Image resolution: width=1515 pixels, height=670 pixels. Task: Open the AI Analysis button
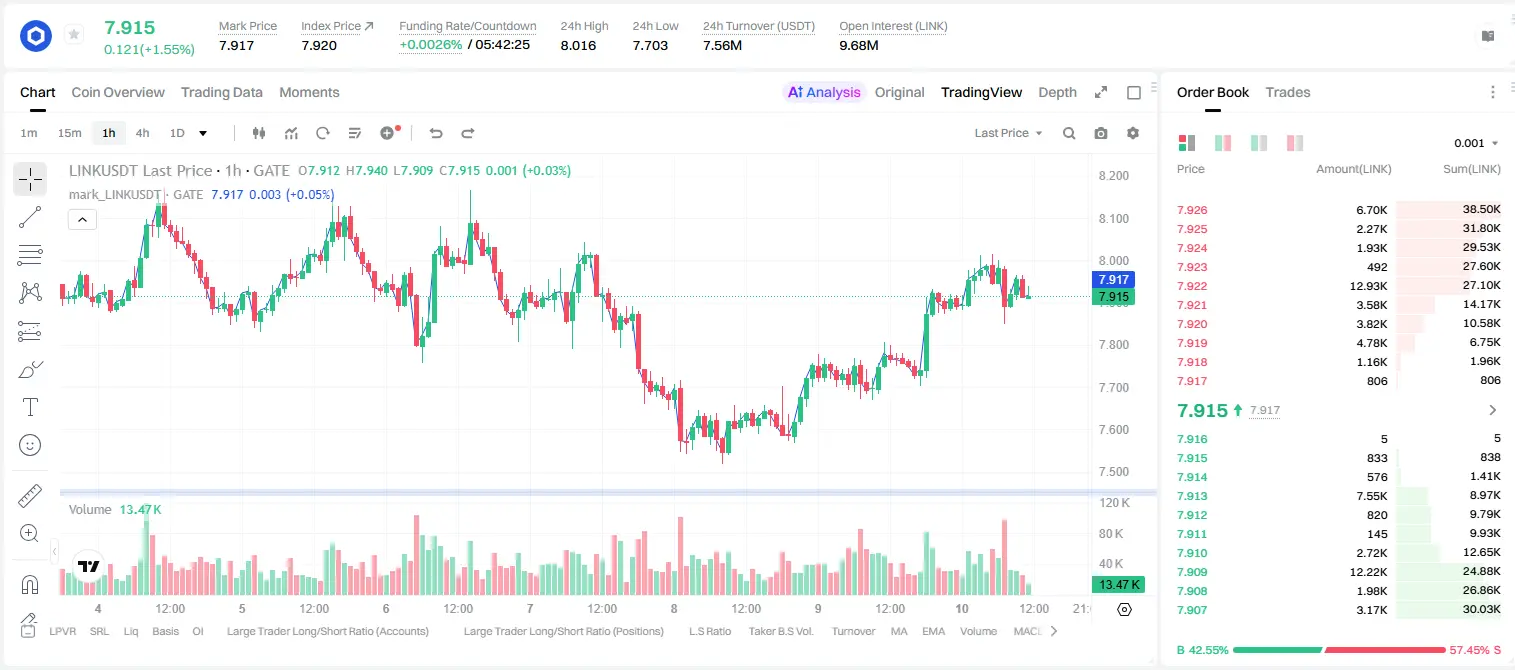(823, 92)
